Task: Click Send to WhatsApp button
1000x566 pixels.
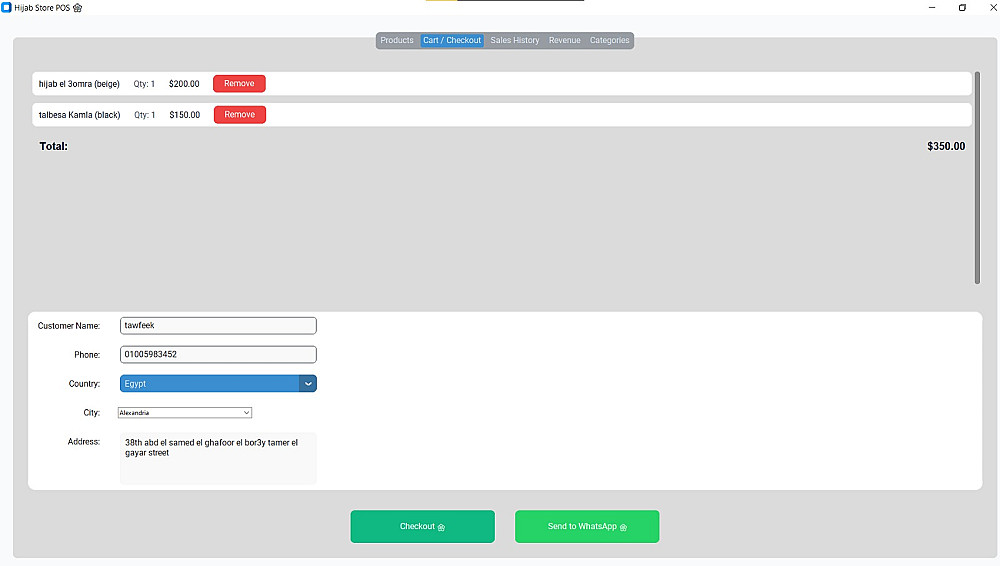Action: [587, 526]
